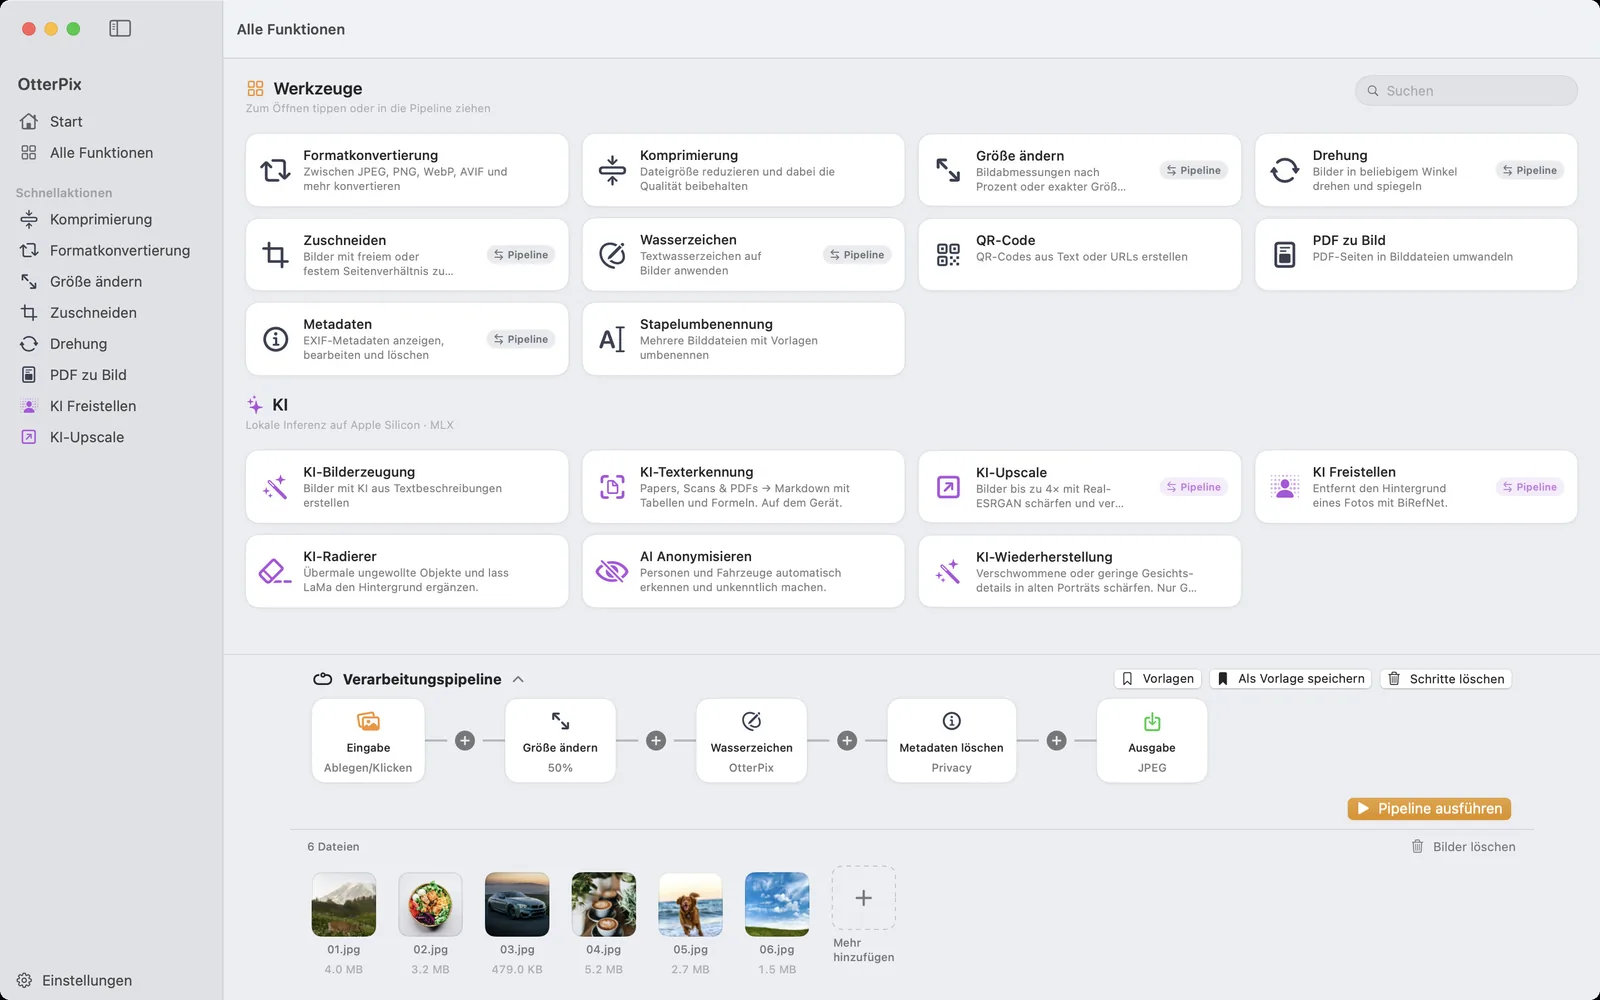This screenshot has height=1000, width=1600.
Task: Select the 04.jpg coffee thumbnail
Action: [x=604, y=905]
